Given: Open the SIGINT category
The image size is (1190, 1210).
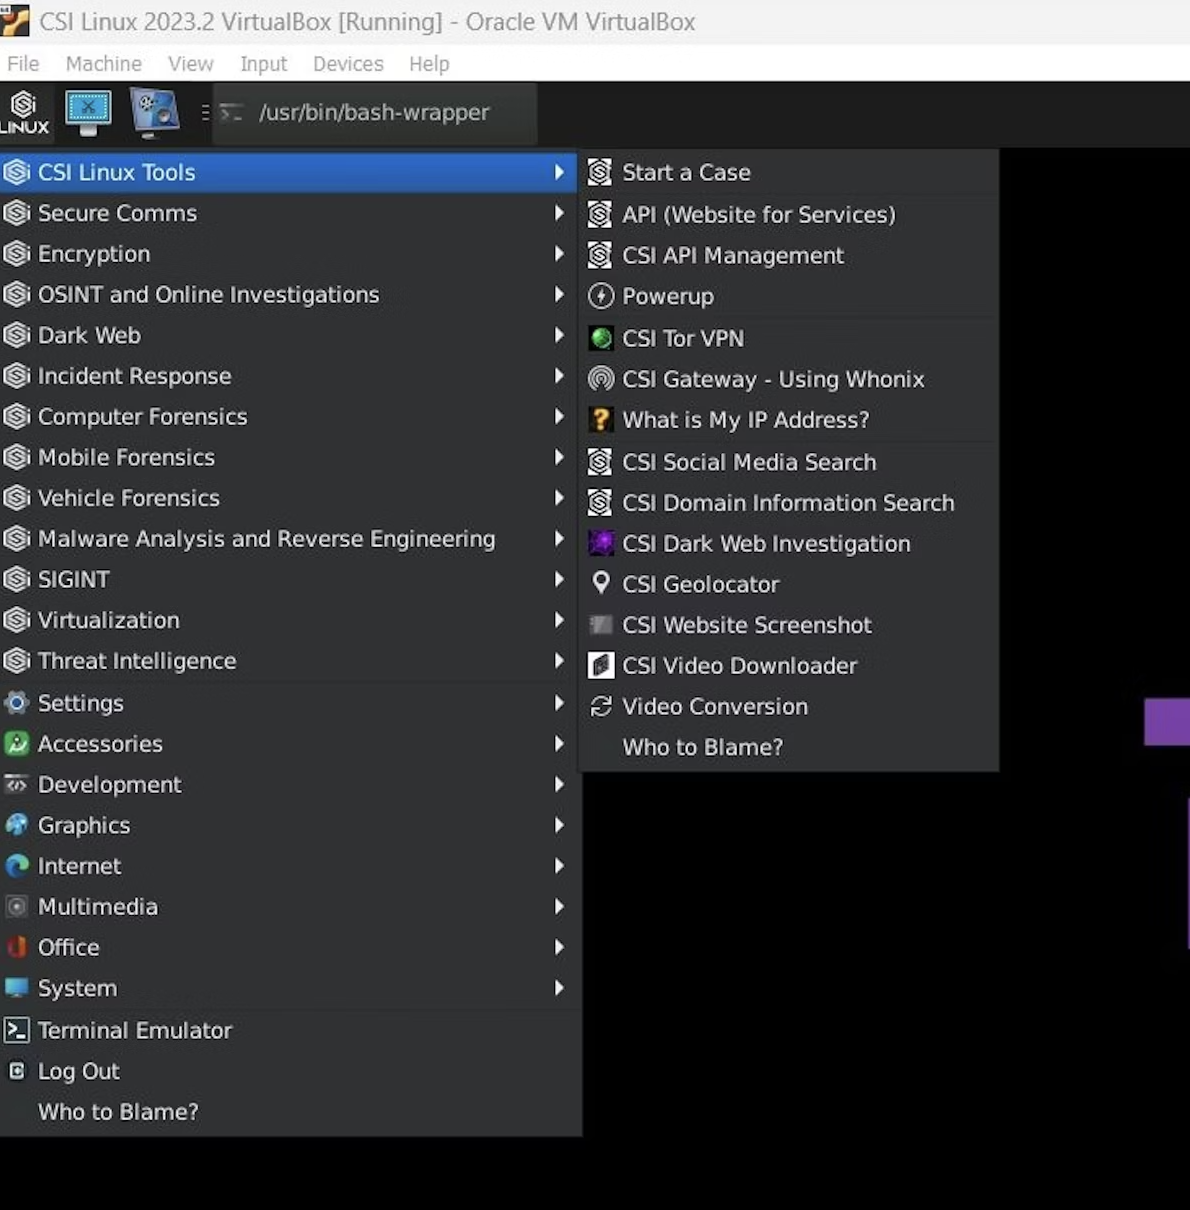Looking at the screenshot, I should (289, 579).
